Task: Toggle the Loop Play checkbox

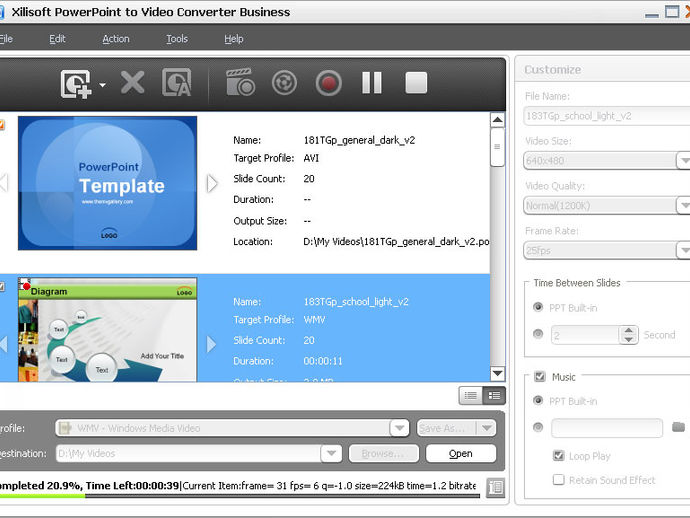Action: [558, 456]
